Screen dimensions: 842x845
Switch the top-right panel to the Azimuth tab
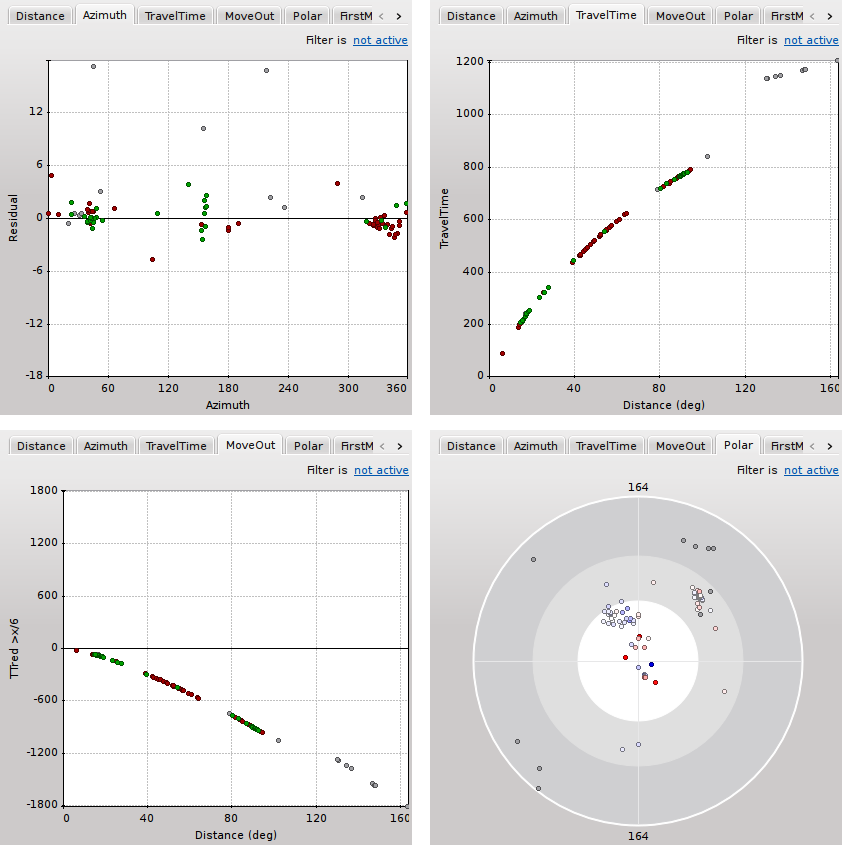point(536,14)
